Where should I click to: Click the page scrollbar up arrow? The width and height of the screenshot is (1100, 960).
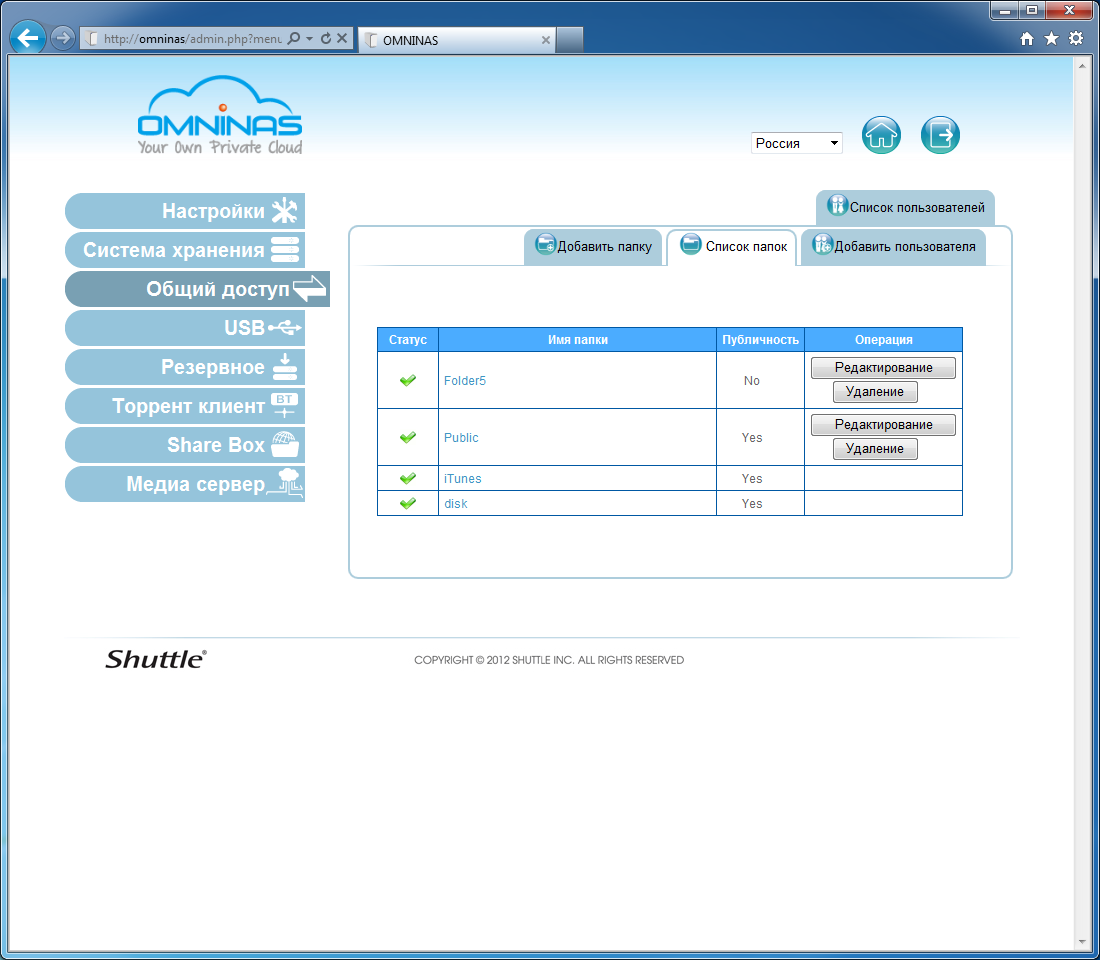click(1081, 66)
